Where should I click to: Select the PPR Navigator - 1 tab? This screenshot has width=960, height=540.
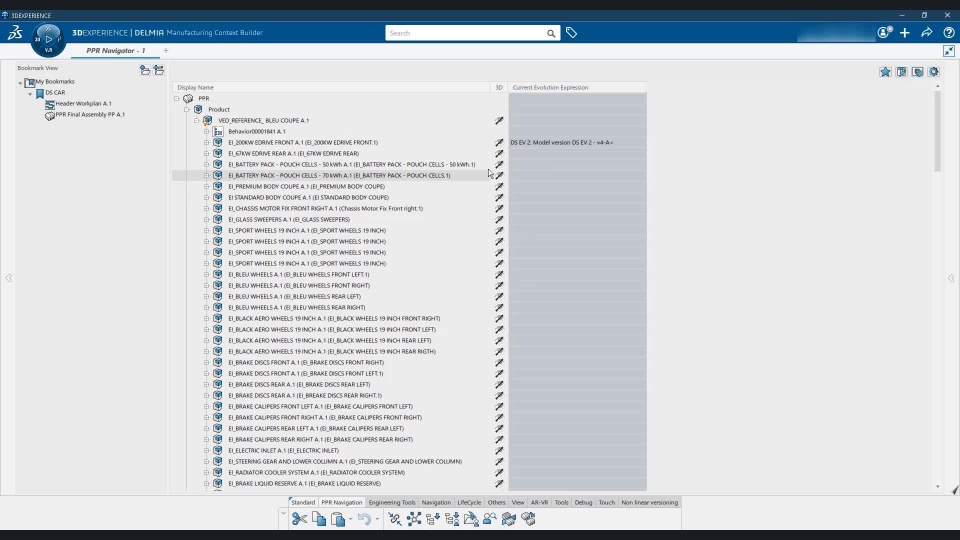116,51
